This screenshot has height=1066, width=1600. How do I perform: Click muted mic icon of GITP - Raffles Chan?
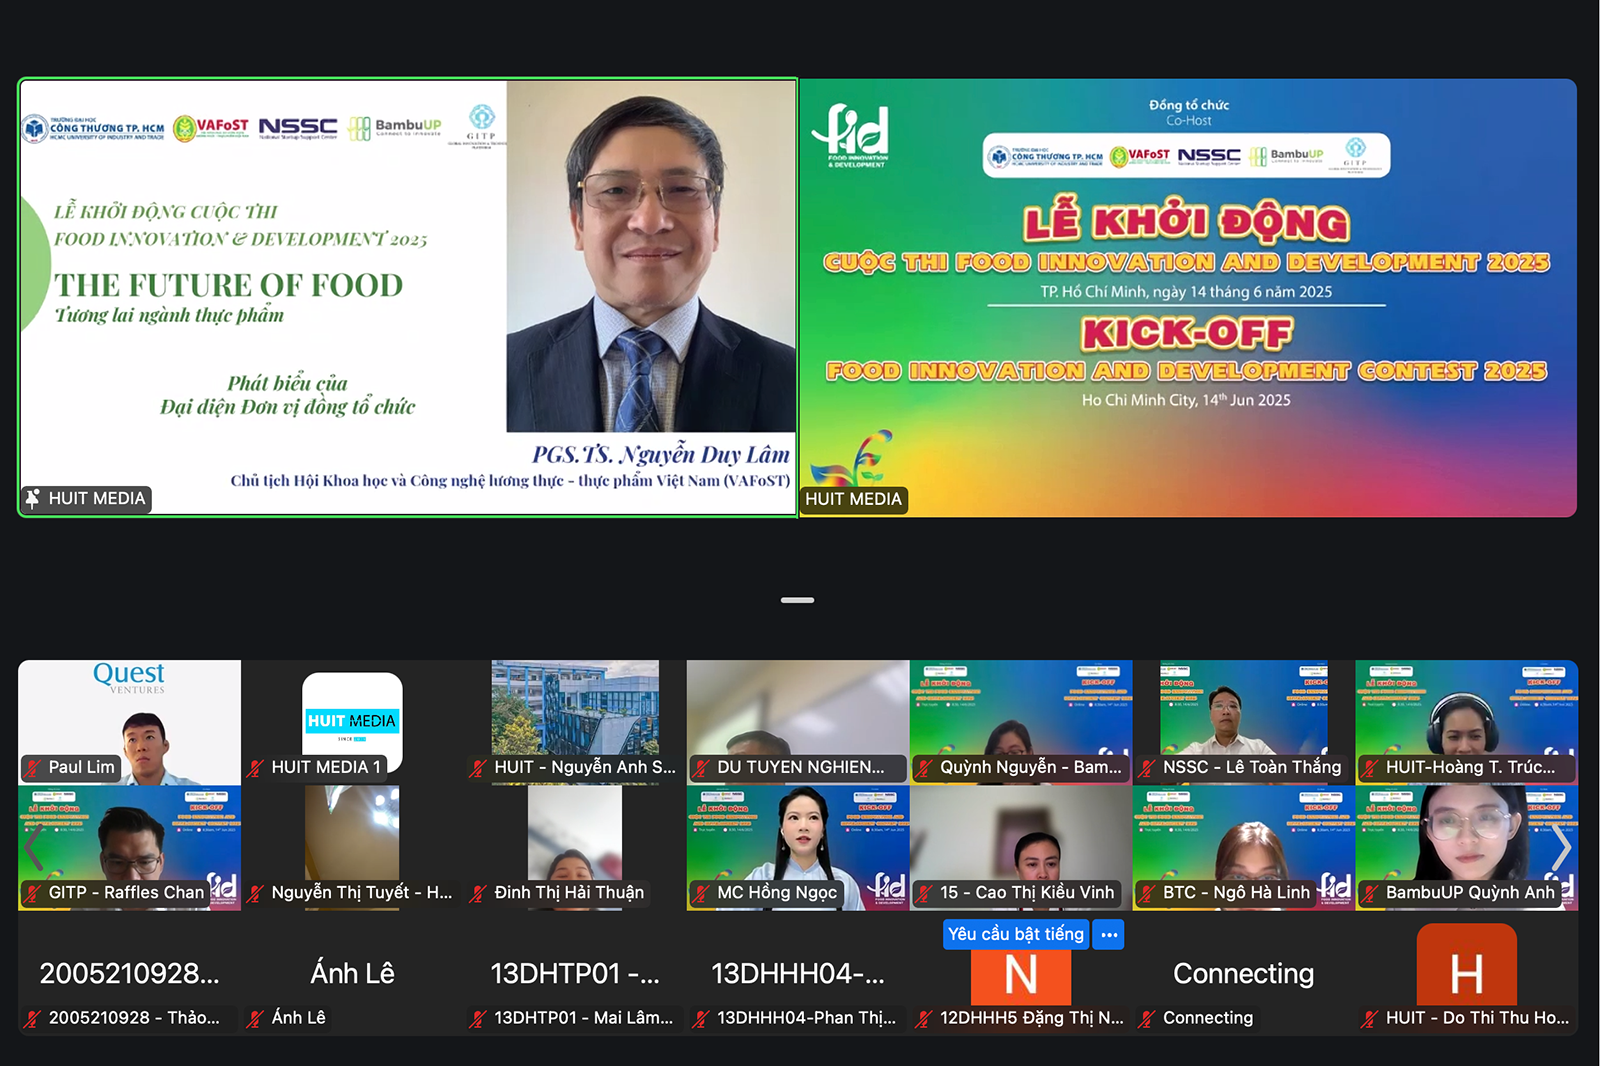[34, 893]
